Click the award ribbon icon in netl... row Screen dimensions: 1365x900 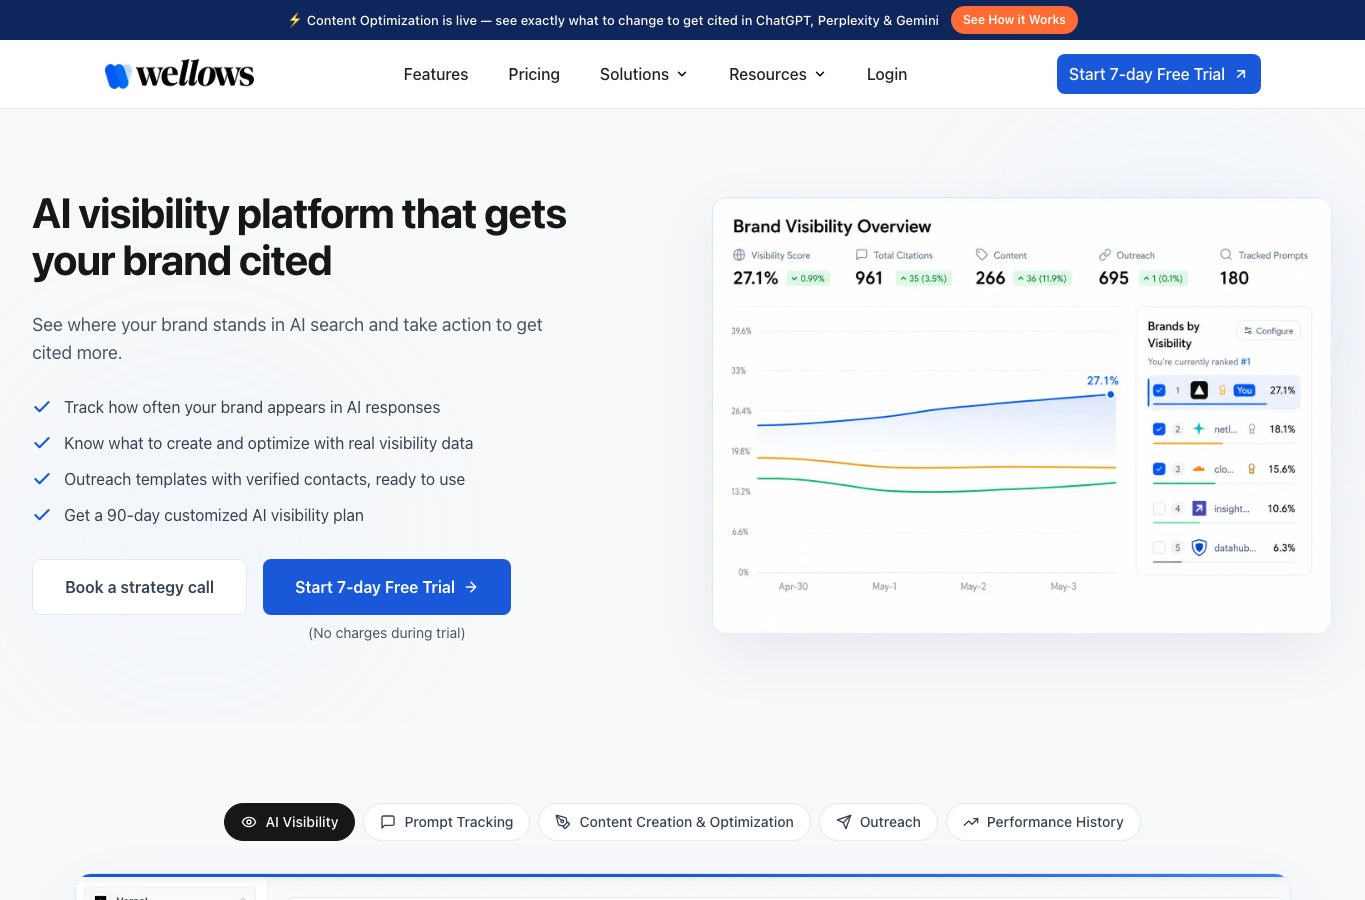pos(1252,429)
